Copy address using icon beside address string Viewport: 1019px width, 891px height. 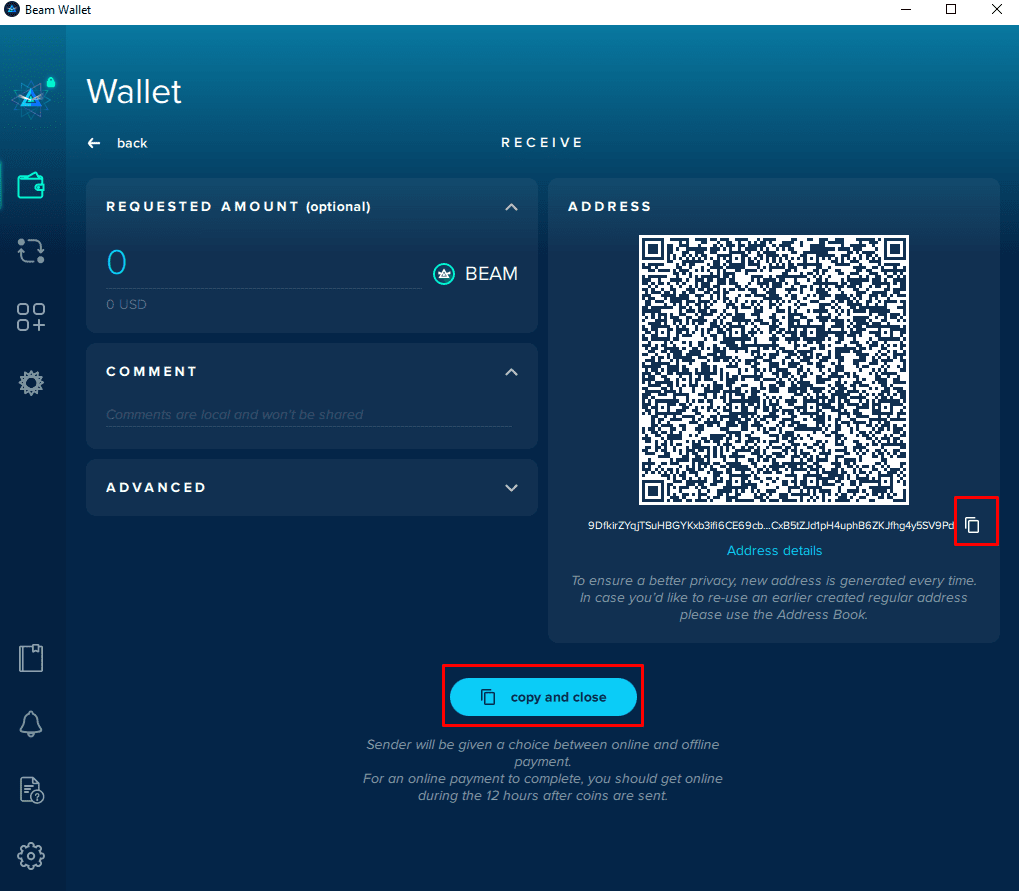972,524
